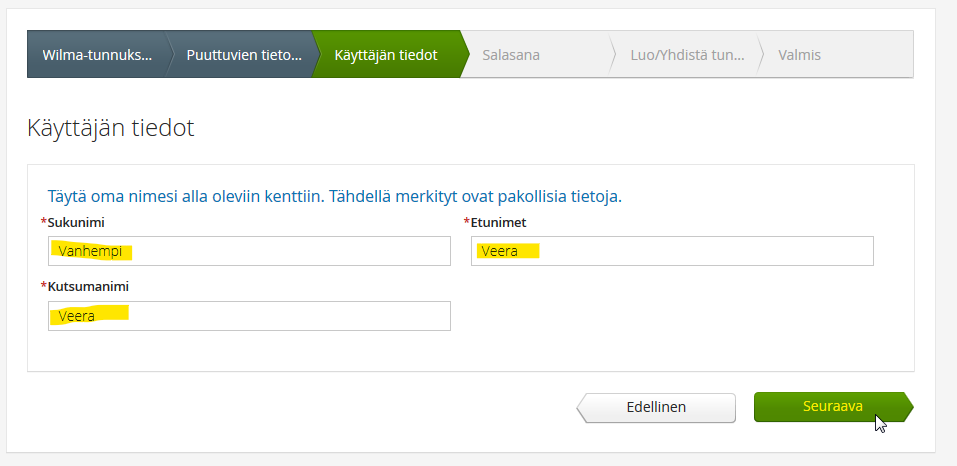Place cursor in the Kutsumanimi field
This screenshot has height=466, width=957.
coord(249,315)
